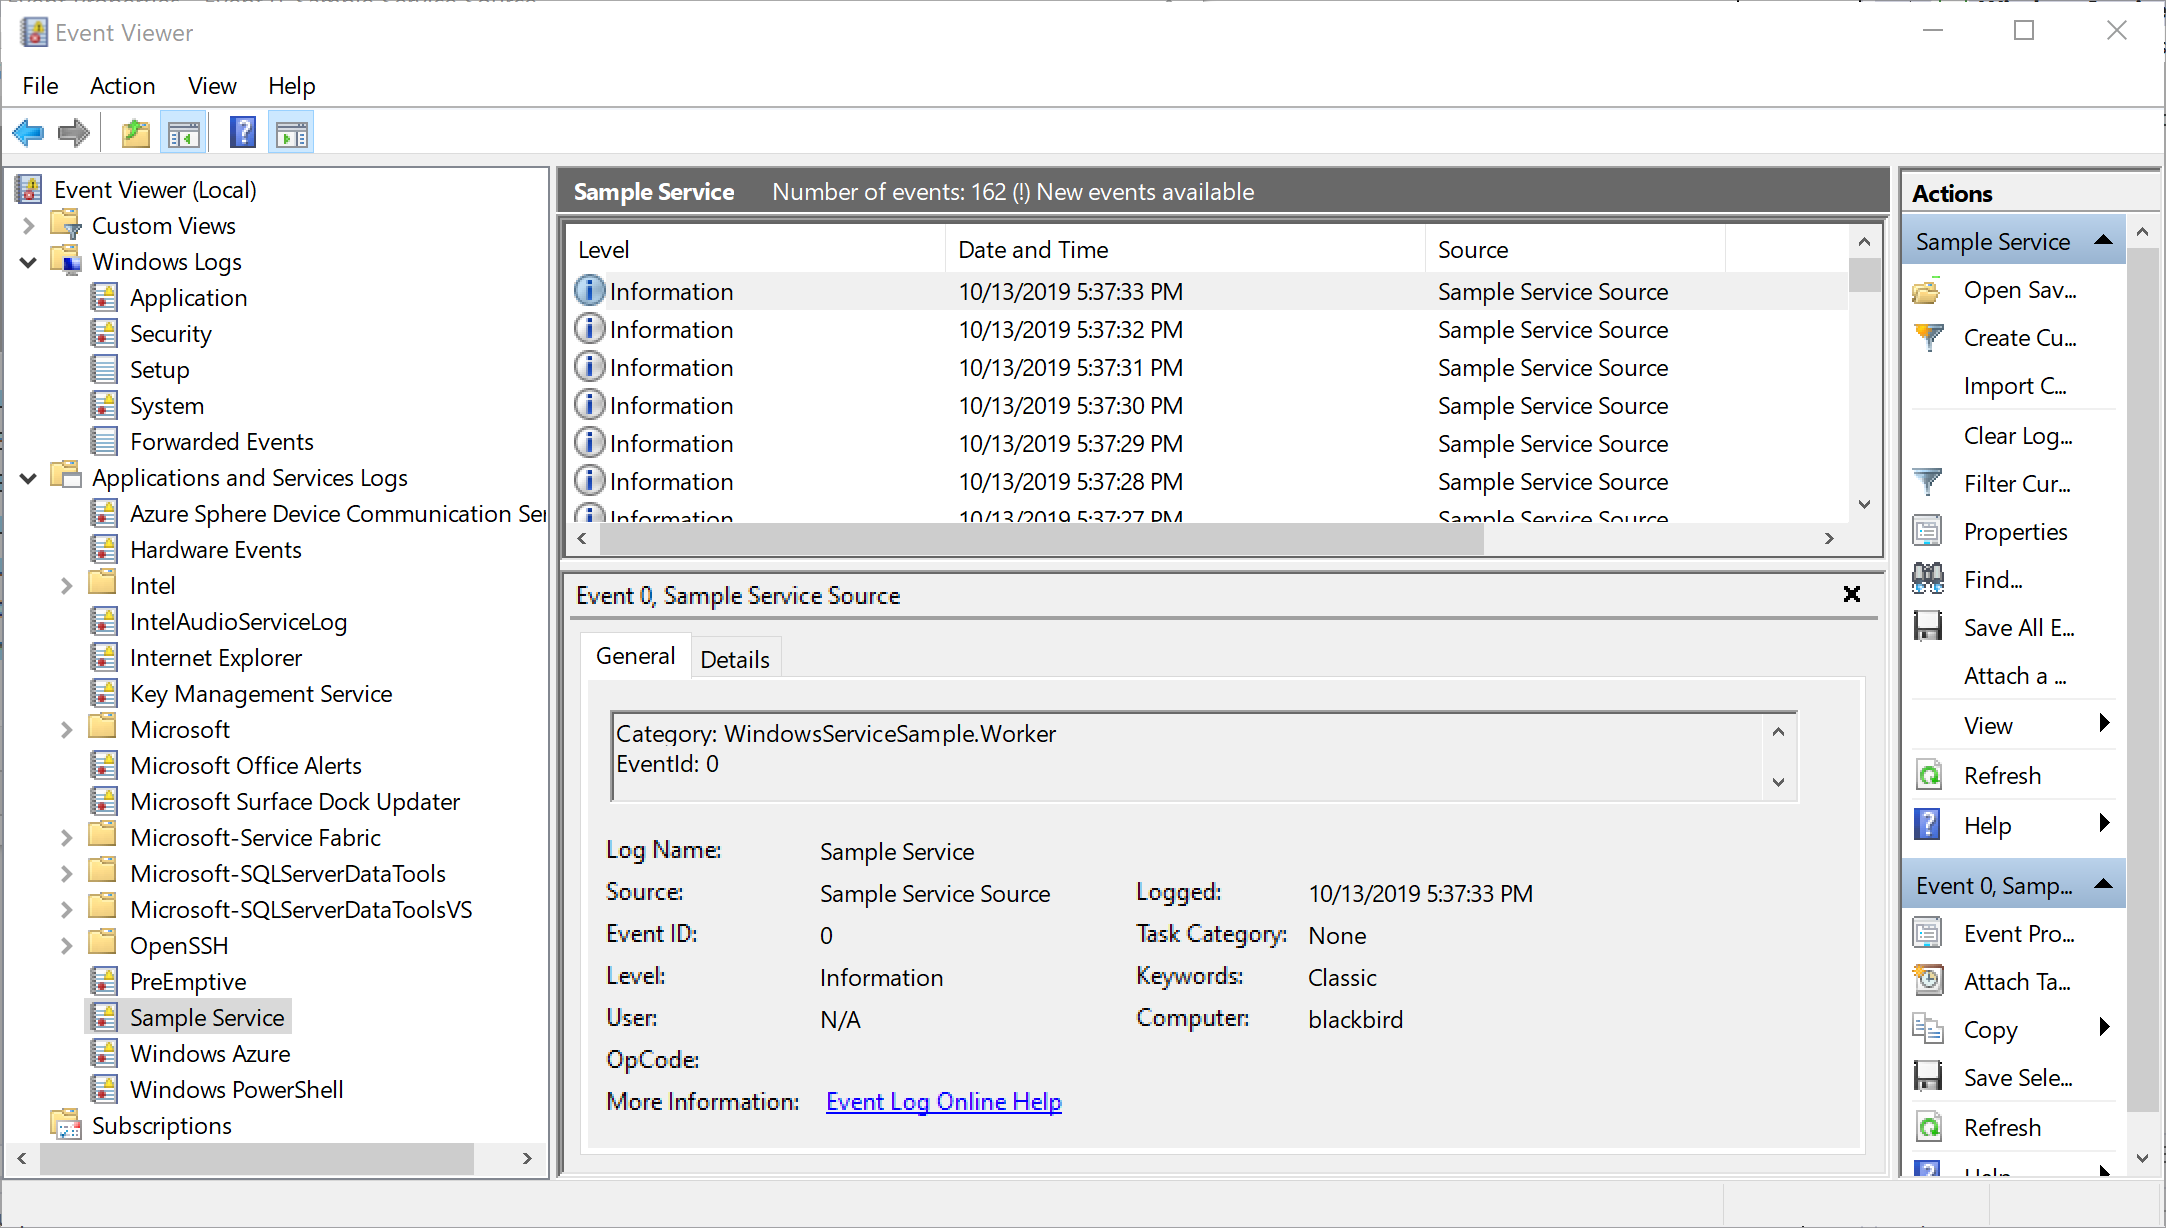
Task: Expand the Microsoft folder node
Action: [x=67, y=730]
